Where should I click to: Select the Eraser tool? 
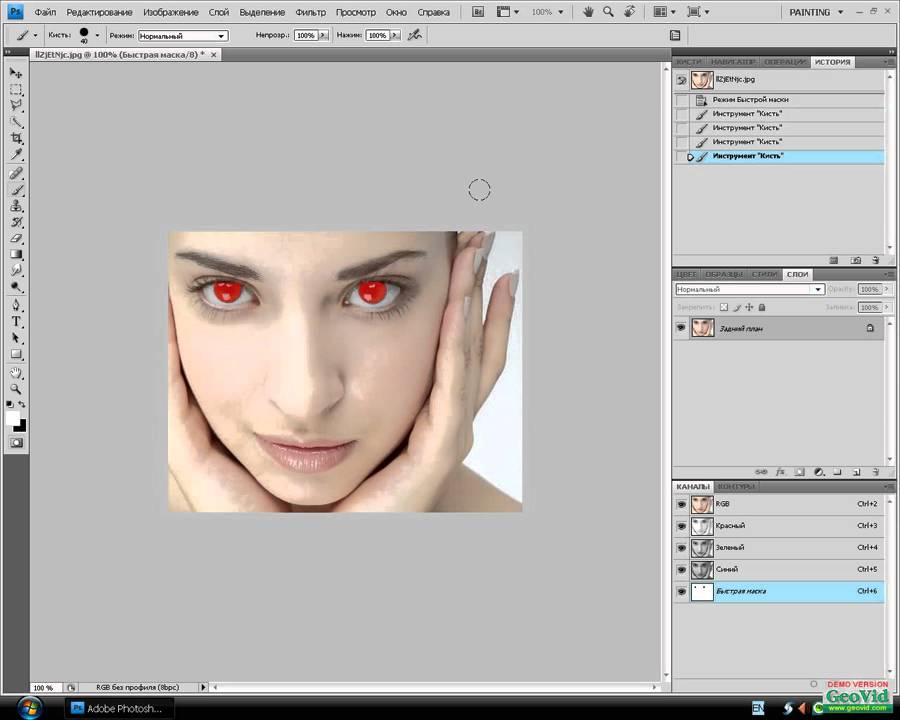tap(16, 239)
